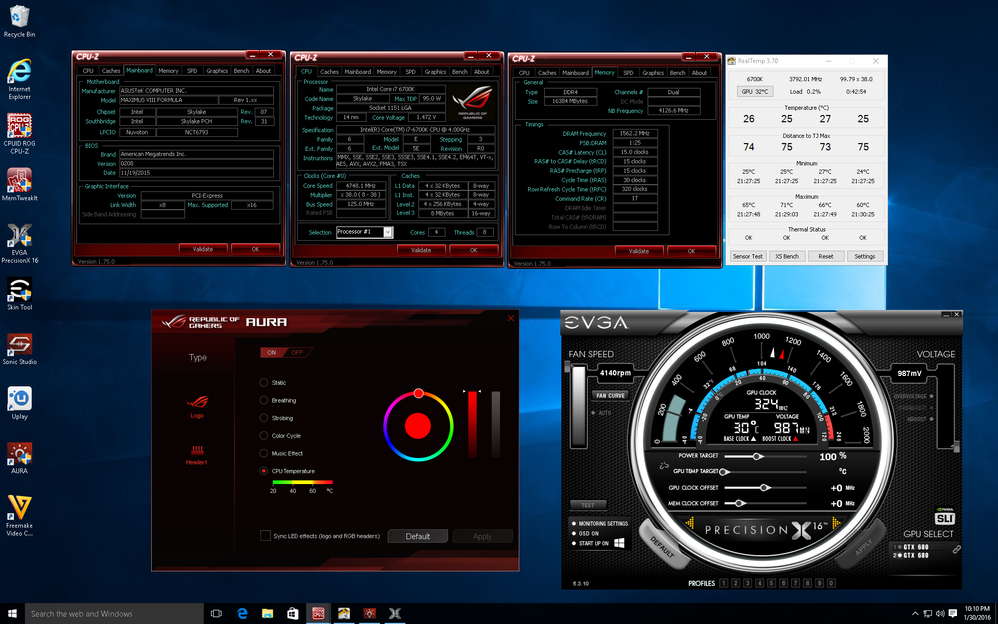This screenshot has width=998, height=624.
Task: Select the CPU Temperature lighting effect
Action: 264,471
